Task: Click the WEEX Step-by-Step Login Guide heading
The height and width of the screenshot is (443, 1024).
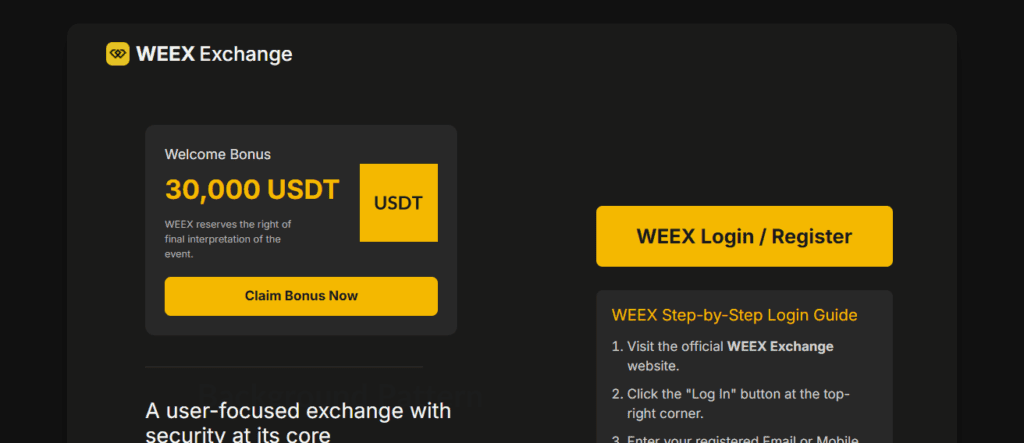Action: point(734,315)
